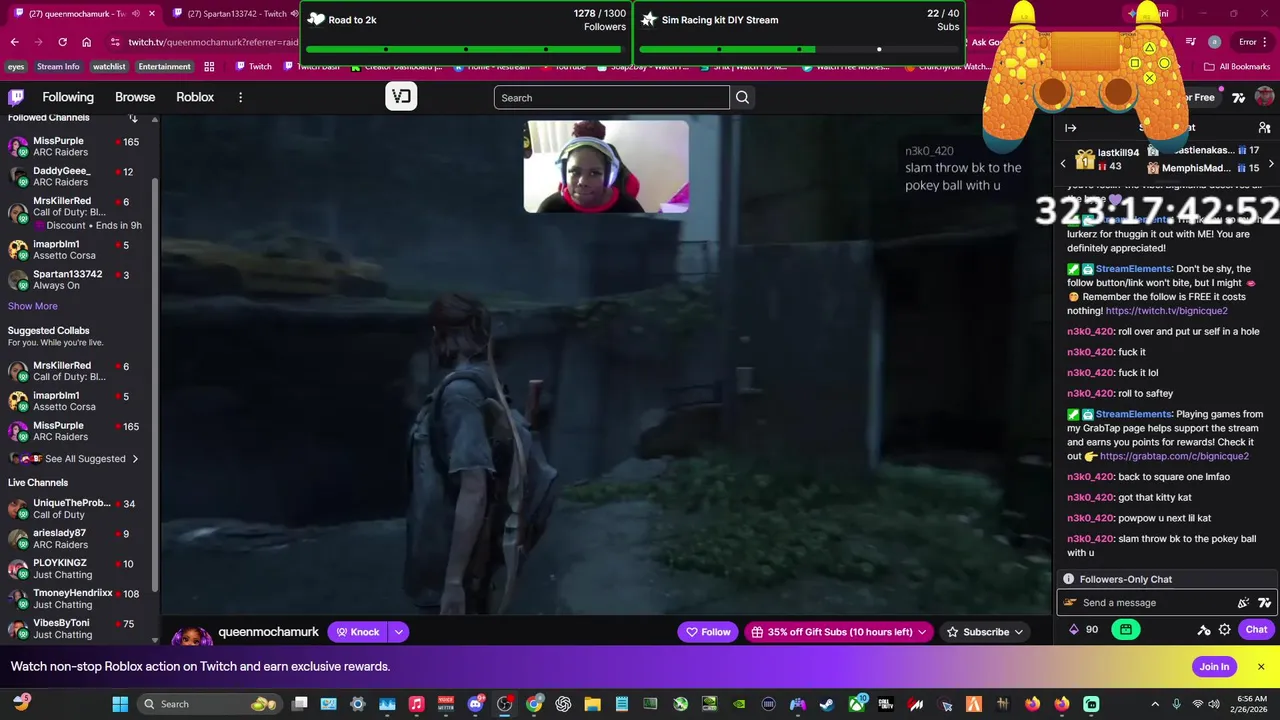Expand the Knock button dropdown arrow
The image size is (1280, 720).
point(398,632)
